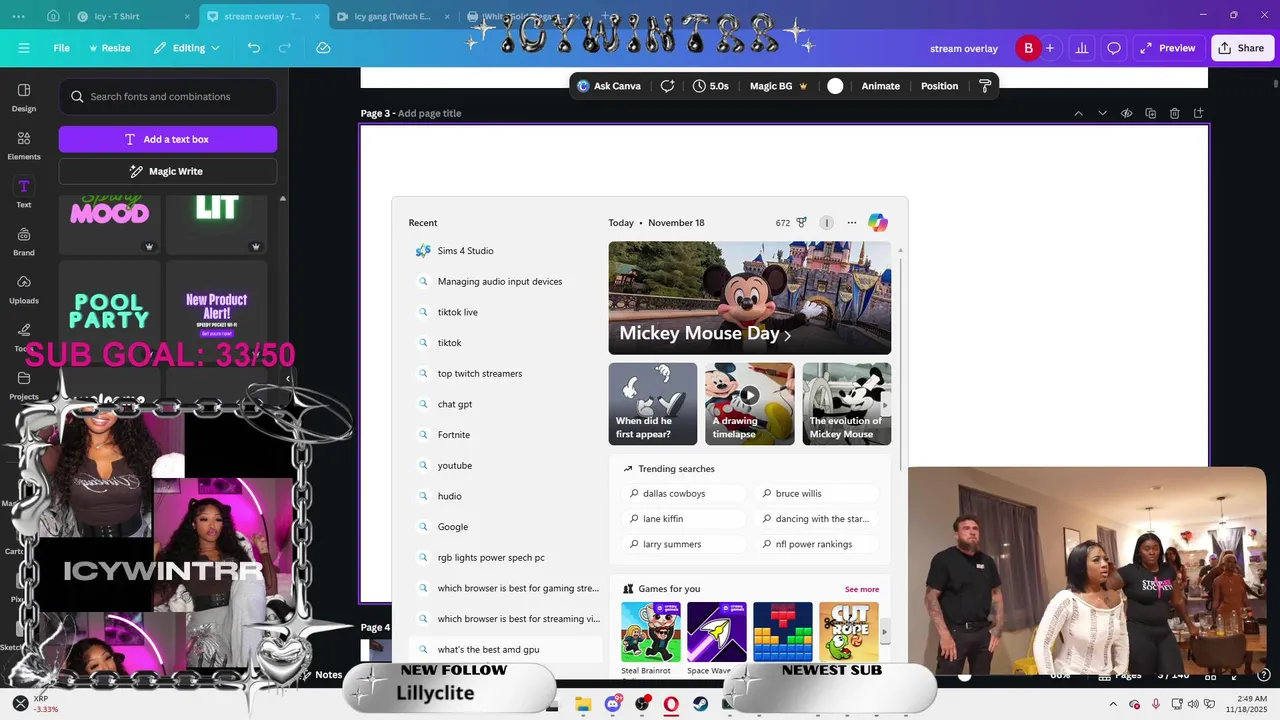Open the Elements panel
The height and width of the screenshot is (720, 1280).
point(24,145)
